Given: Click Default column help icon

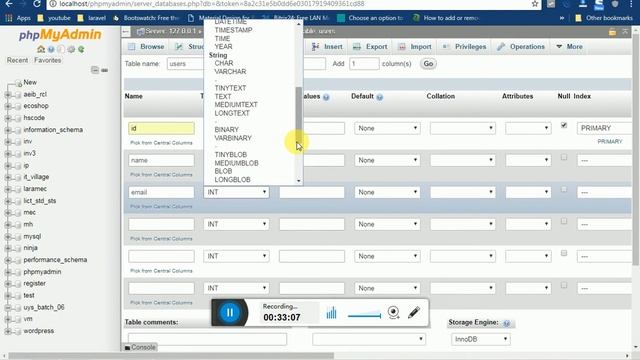Looking at the screenshot, I should click(380, 97).
